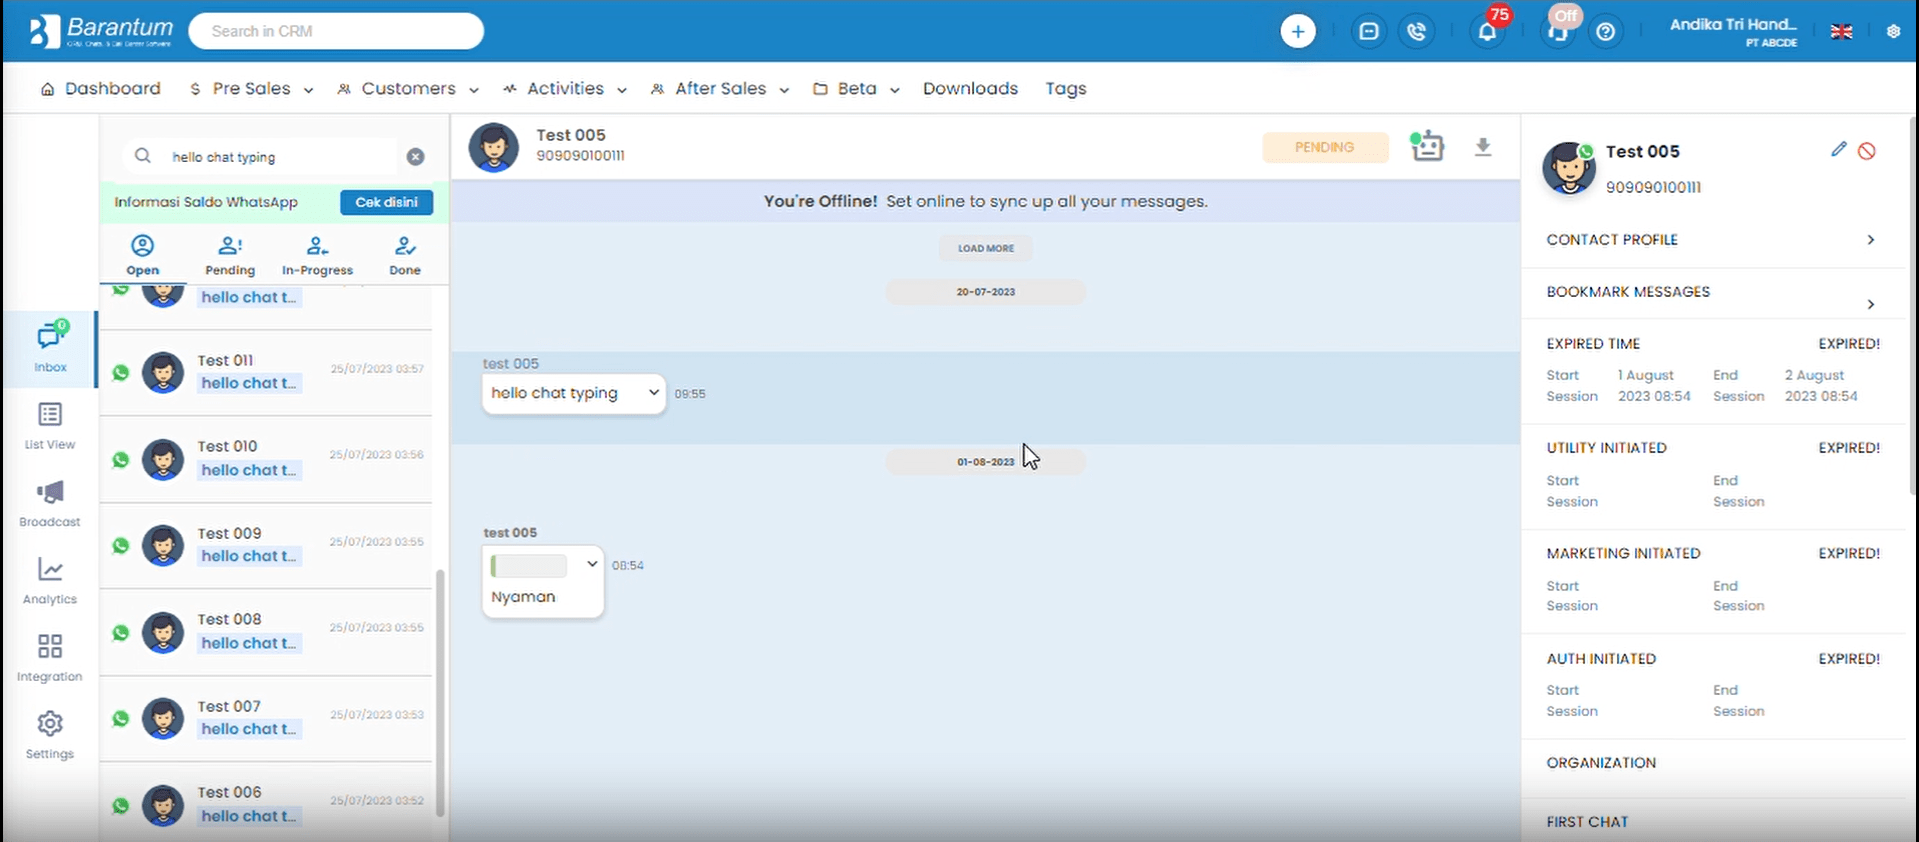
Task: Click the chat list vertical scrollbar
Action: (440, 690)
